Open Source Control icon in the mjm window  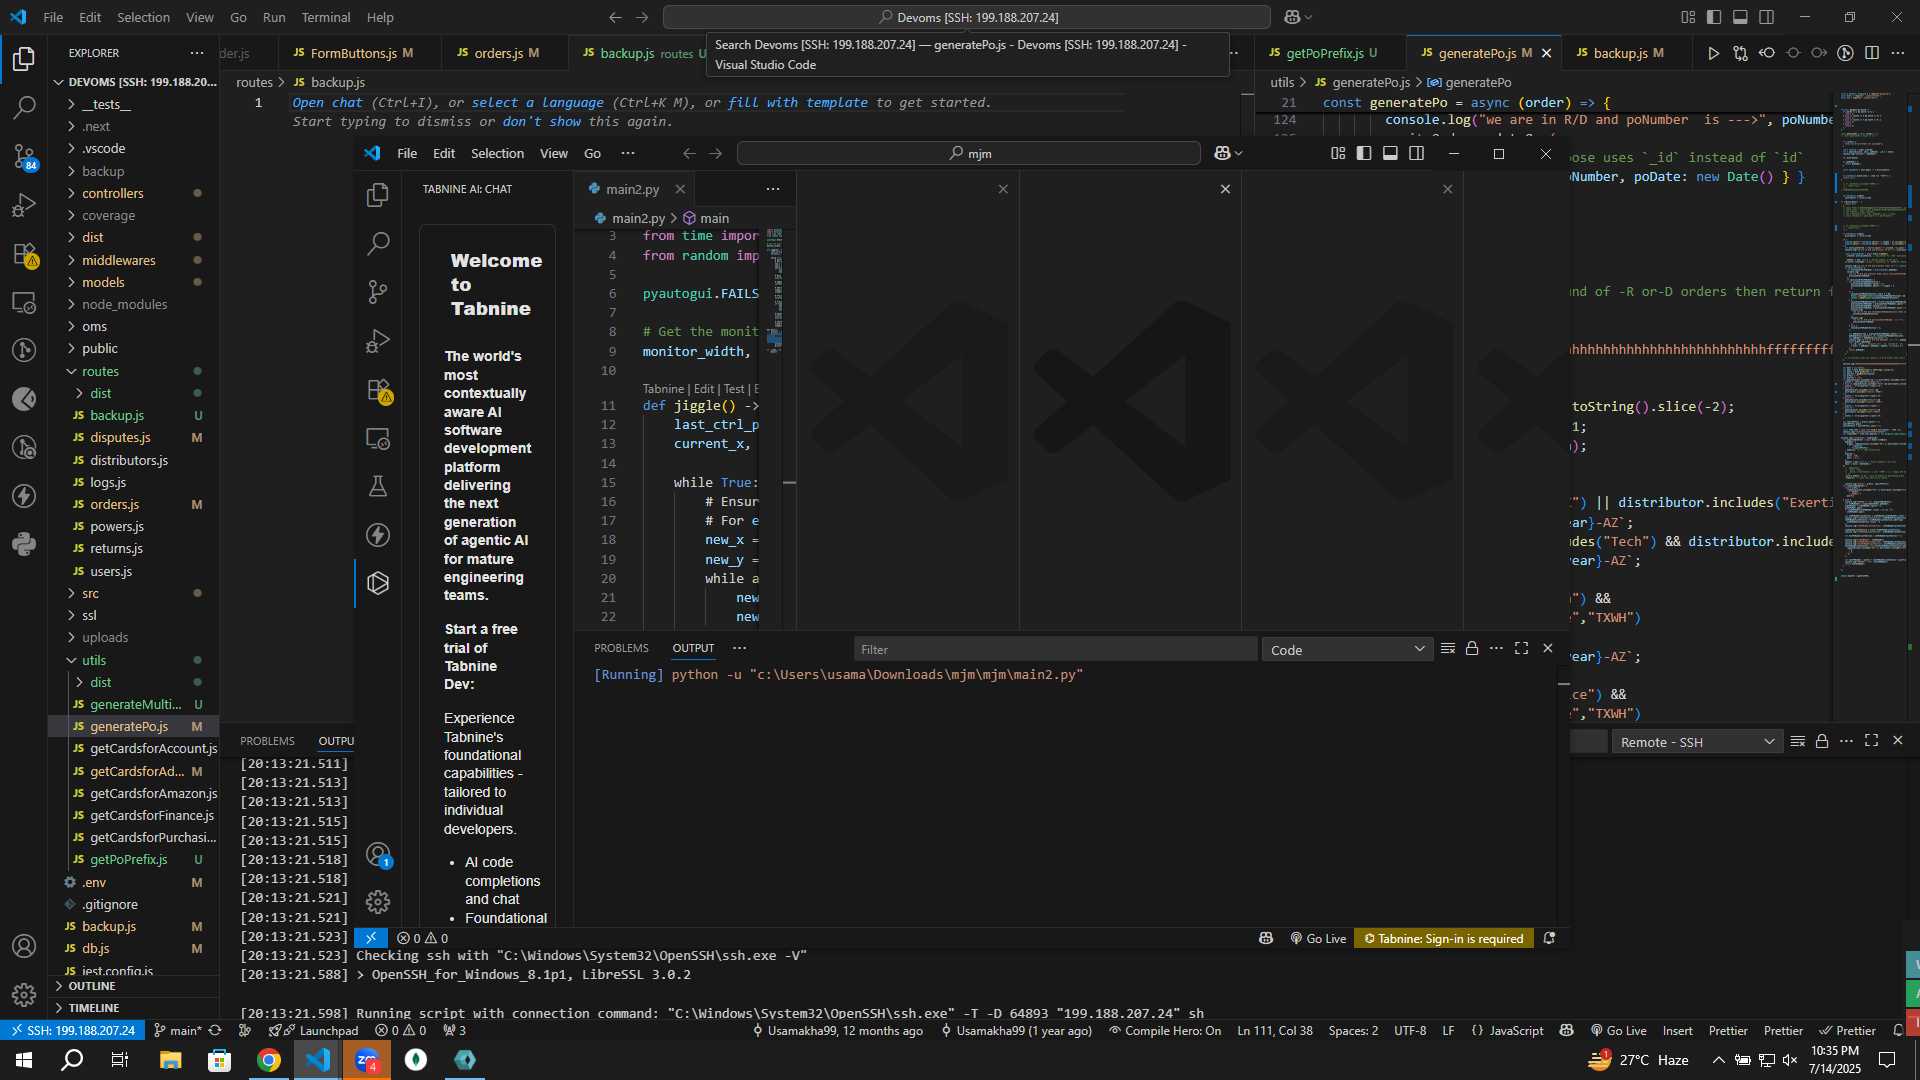click(x=378, y=292)
